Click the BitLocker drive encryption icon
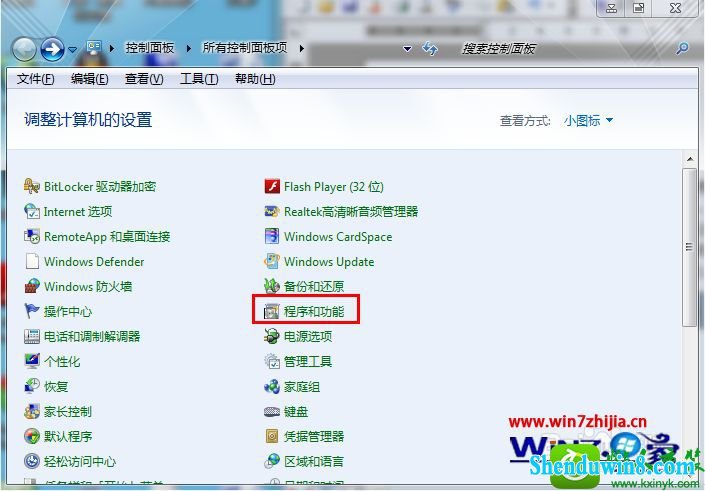The width and height of the screenshot is (705, 491). click(x=31, y=186)
